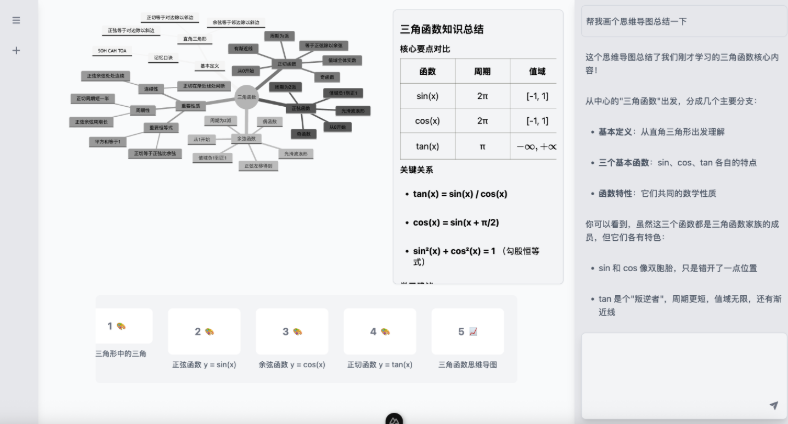Select the 重要性质 mind map node
Image resolution: width=788 pixels, height=424 pixels.
coord(190,105)
